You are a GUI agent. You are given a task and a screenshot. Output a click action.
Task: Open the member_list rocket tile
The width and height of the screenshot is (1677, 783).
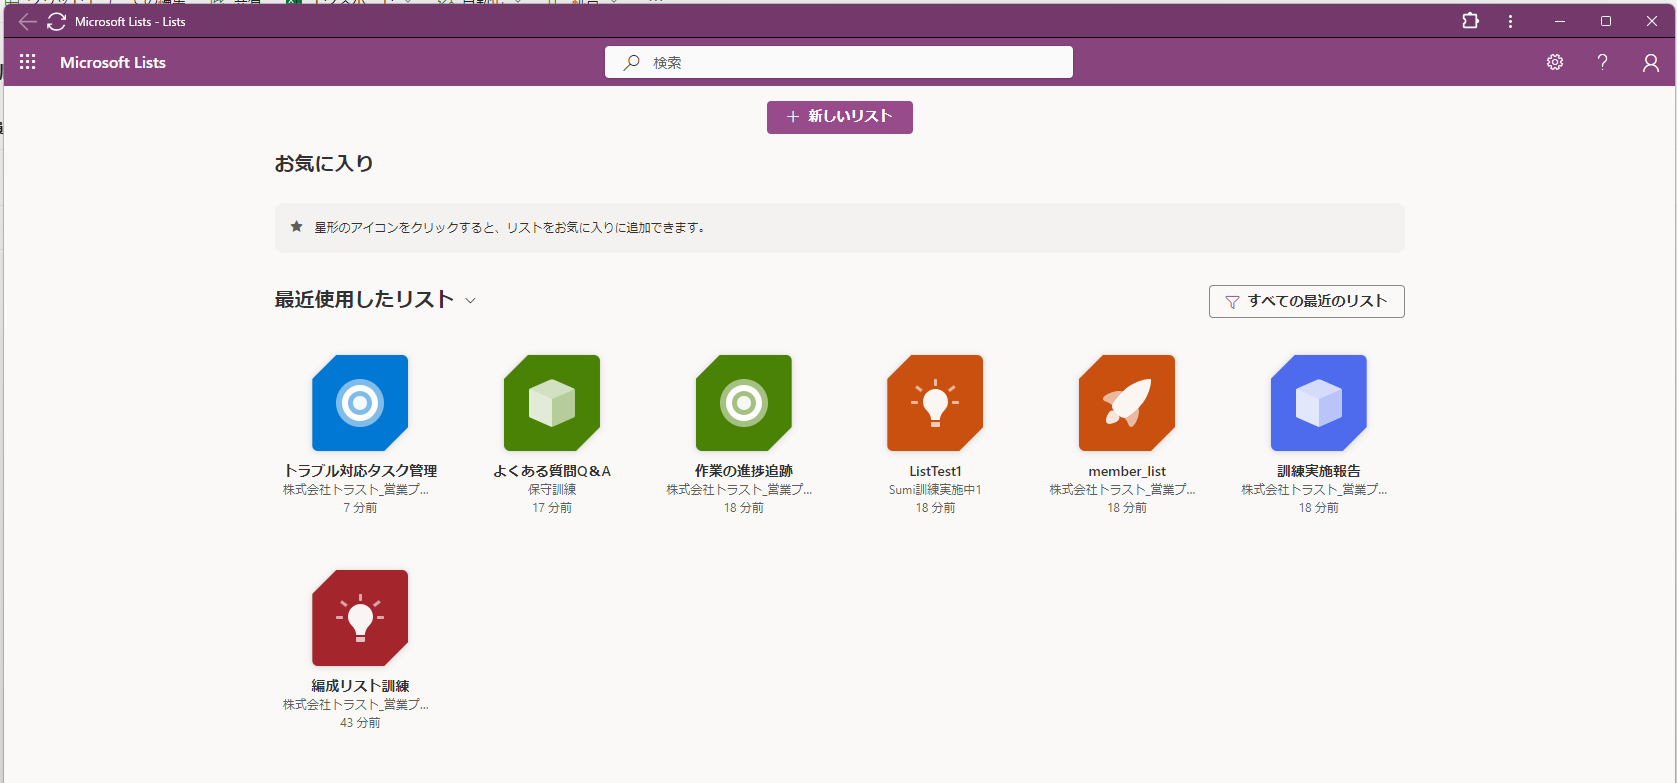(1127, 403)
